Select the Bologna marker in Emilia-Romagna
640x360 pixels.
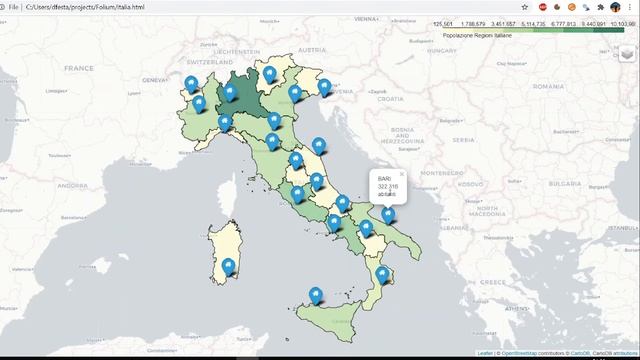click(274, 121)
